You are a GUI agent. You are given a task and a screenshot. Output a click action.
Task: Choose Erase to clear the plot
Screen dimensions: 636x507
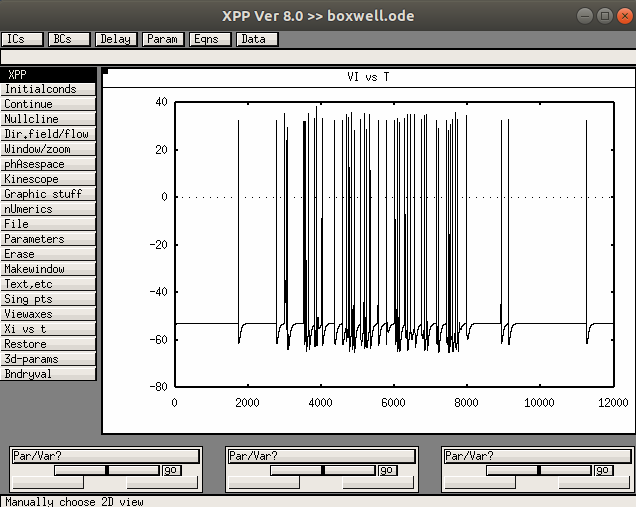click(48, 254)
